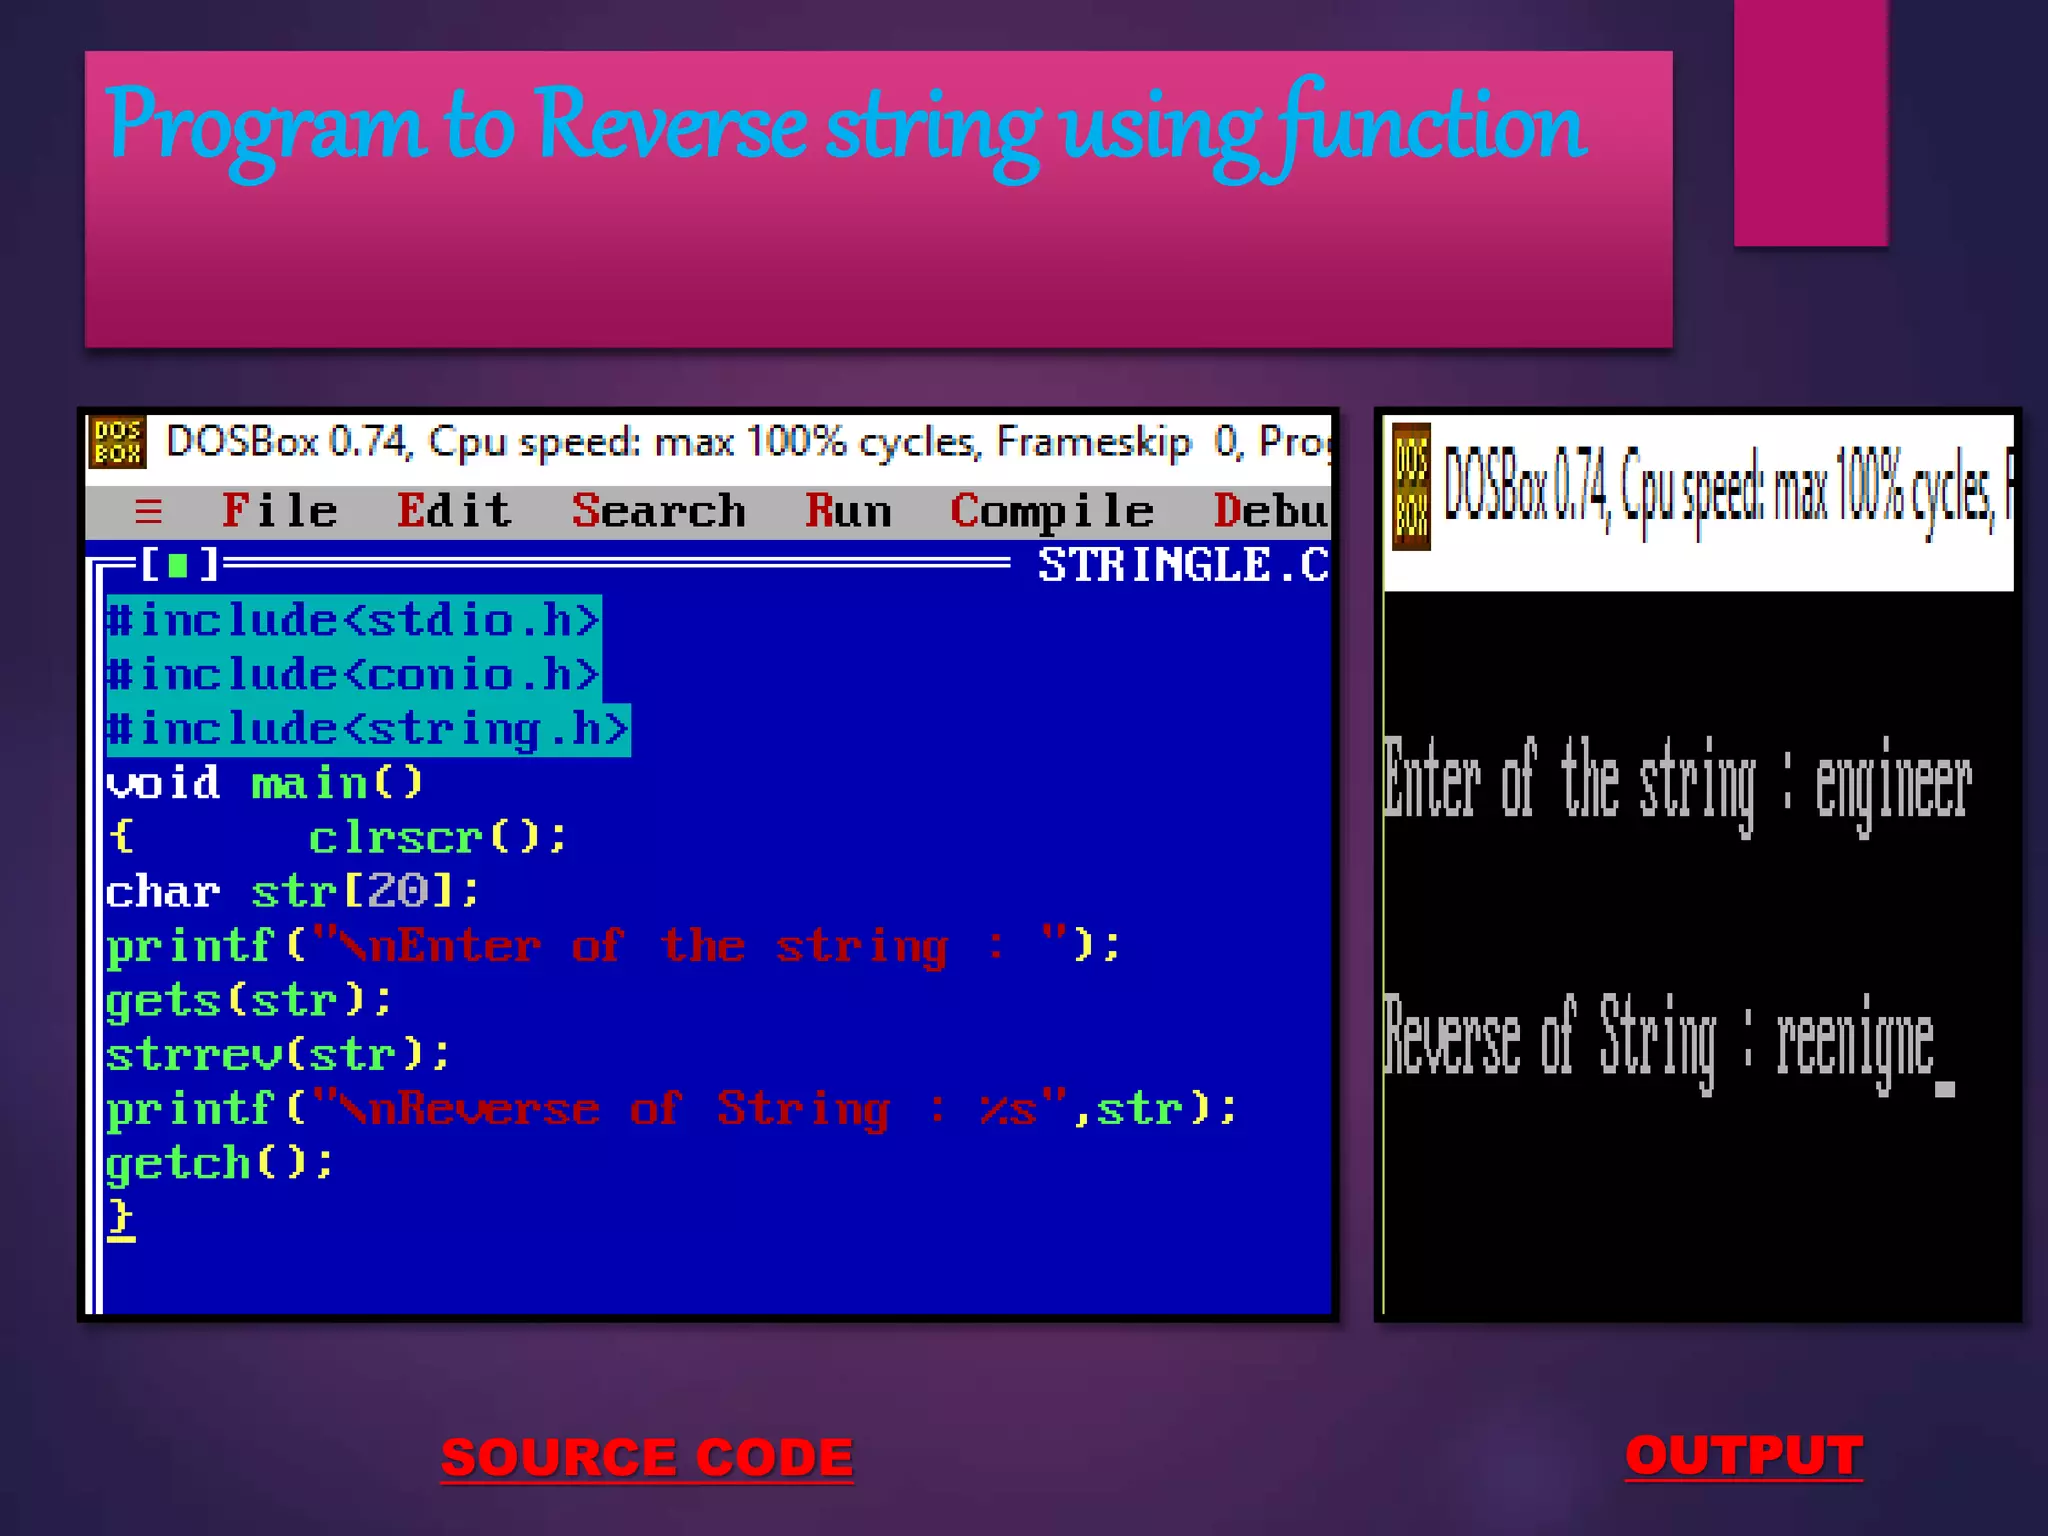The height and width of the screenshot is (1536, 2048).
Task: Click the closing brace at end of code
Action: tap(121, 1219)
